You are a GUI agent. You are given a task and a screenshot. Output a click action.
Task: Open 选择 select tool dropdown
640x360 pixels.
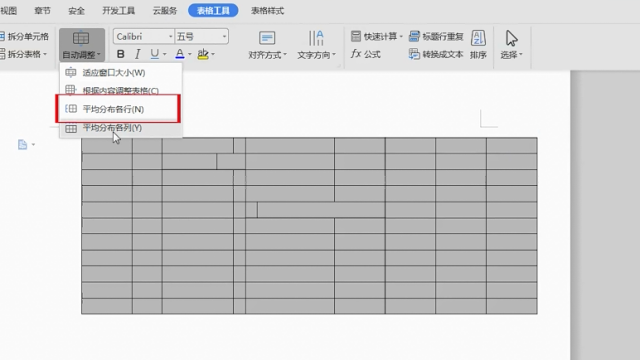pyautogui.click(x=511, y=45)
